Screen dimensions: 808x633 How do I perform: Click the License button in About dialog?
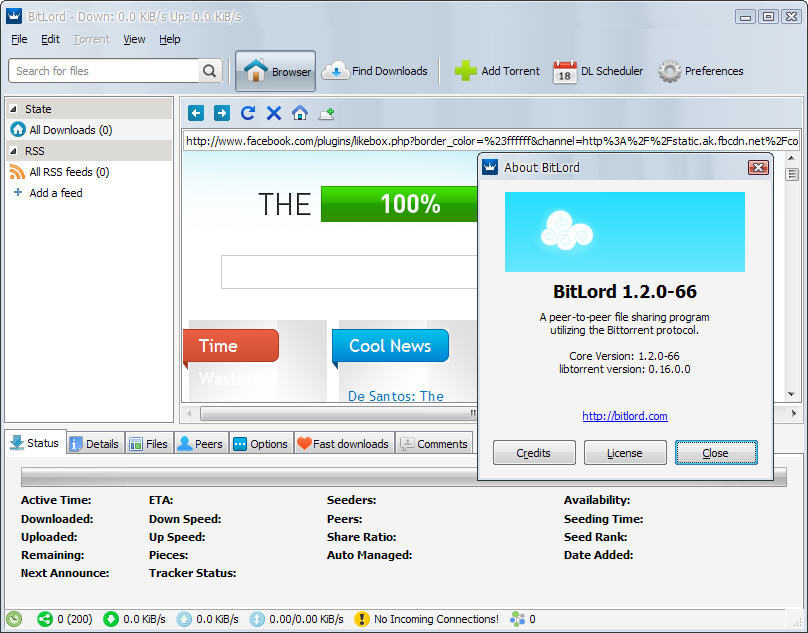625,453
